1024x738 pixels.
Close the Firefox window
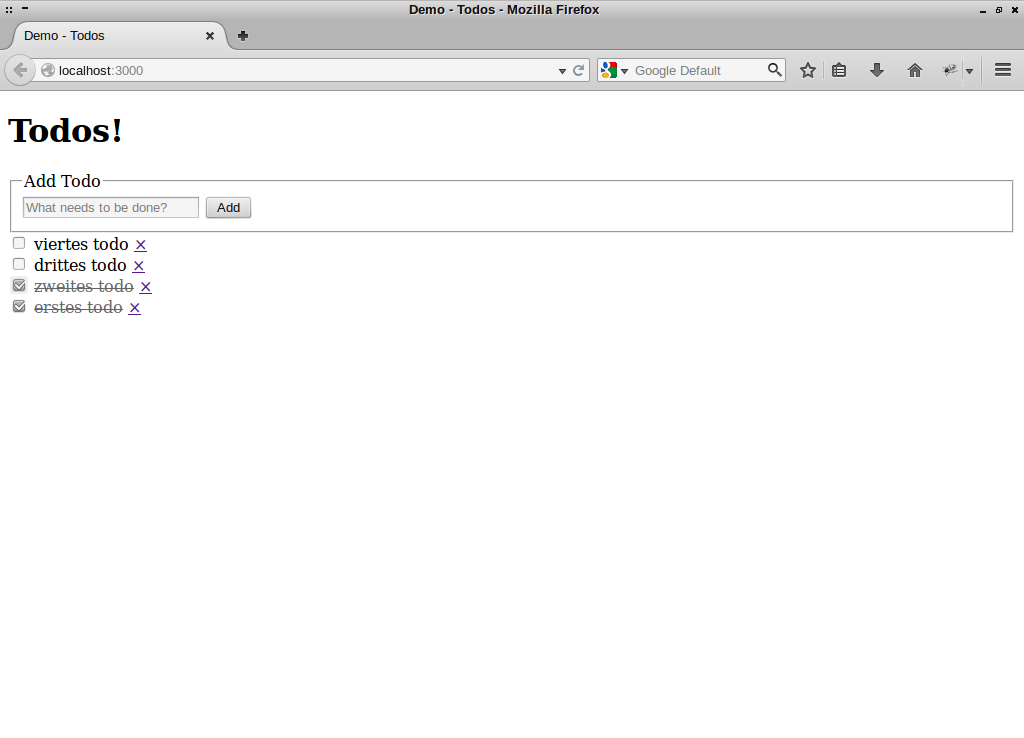coord(1015,10)
